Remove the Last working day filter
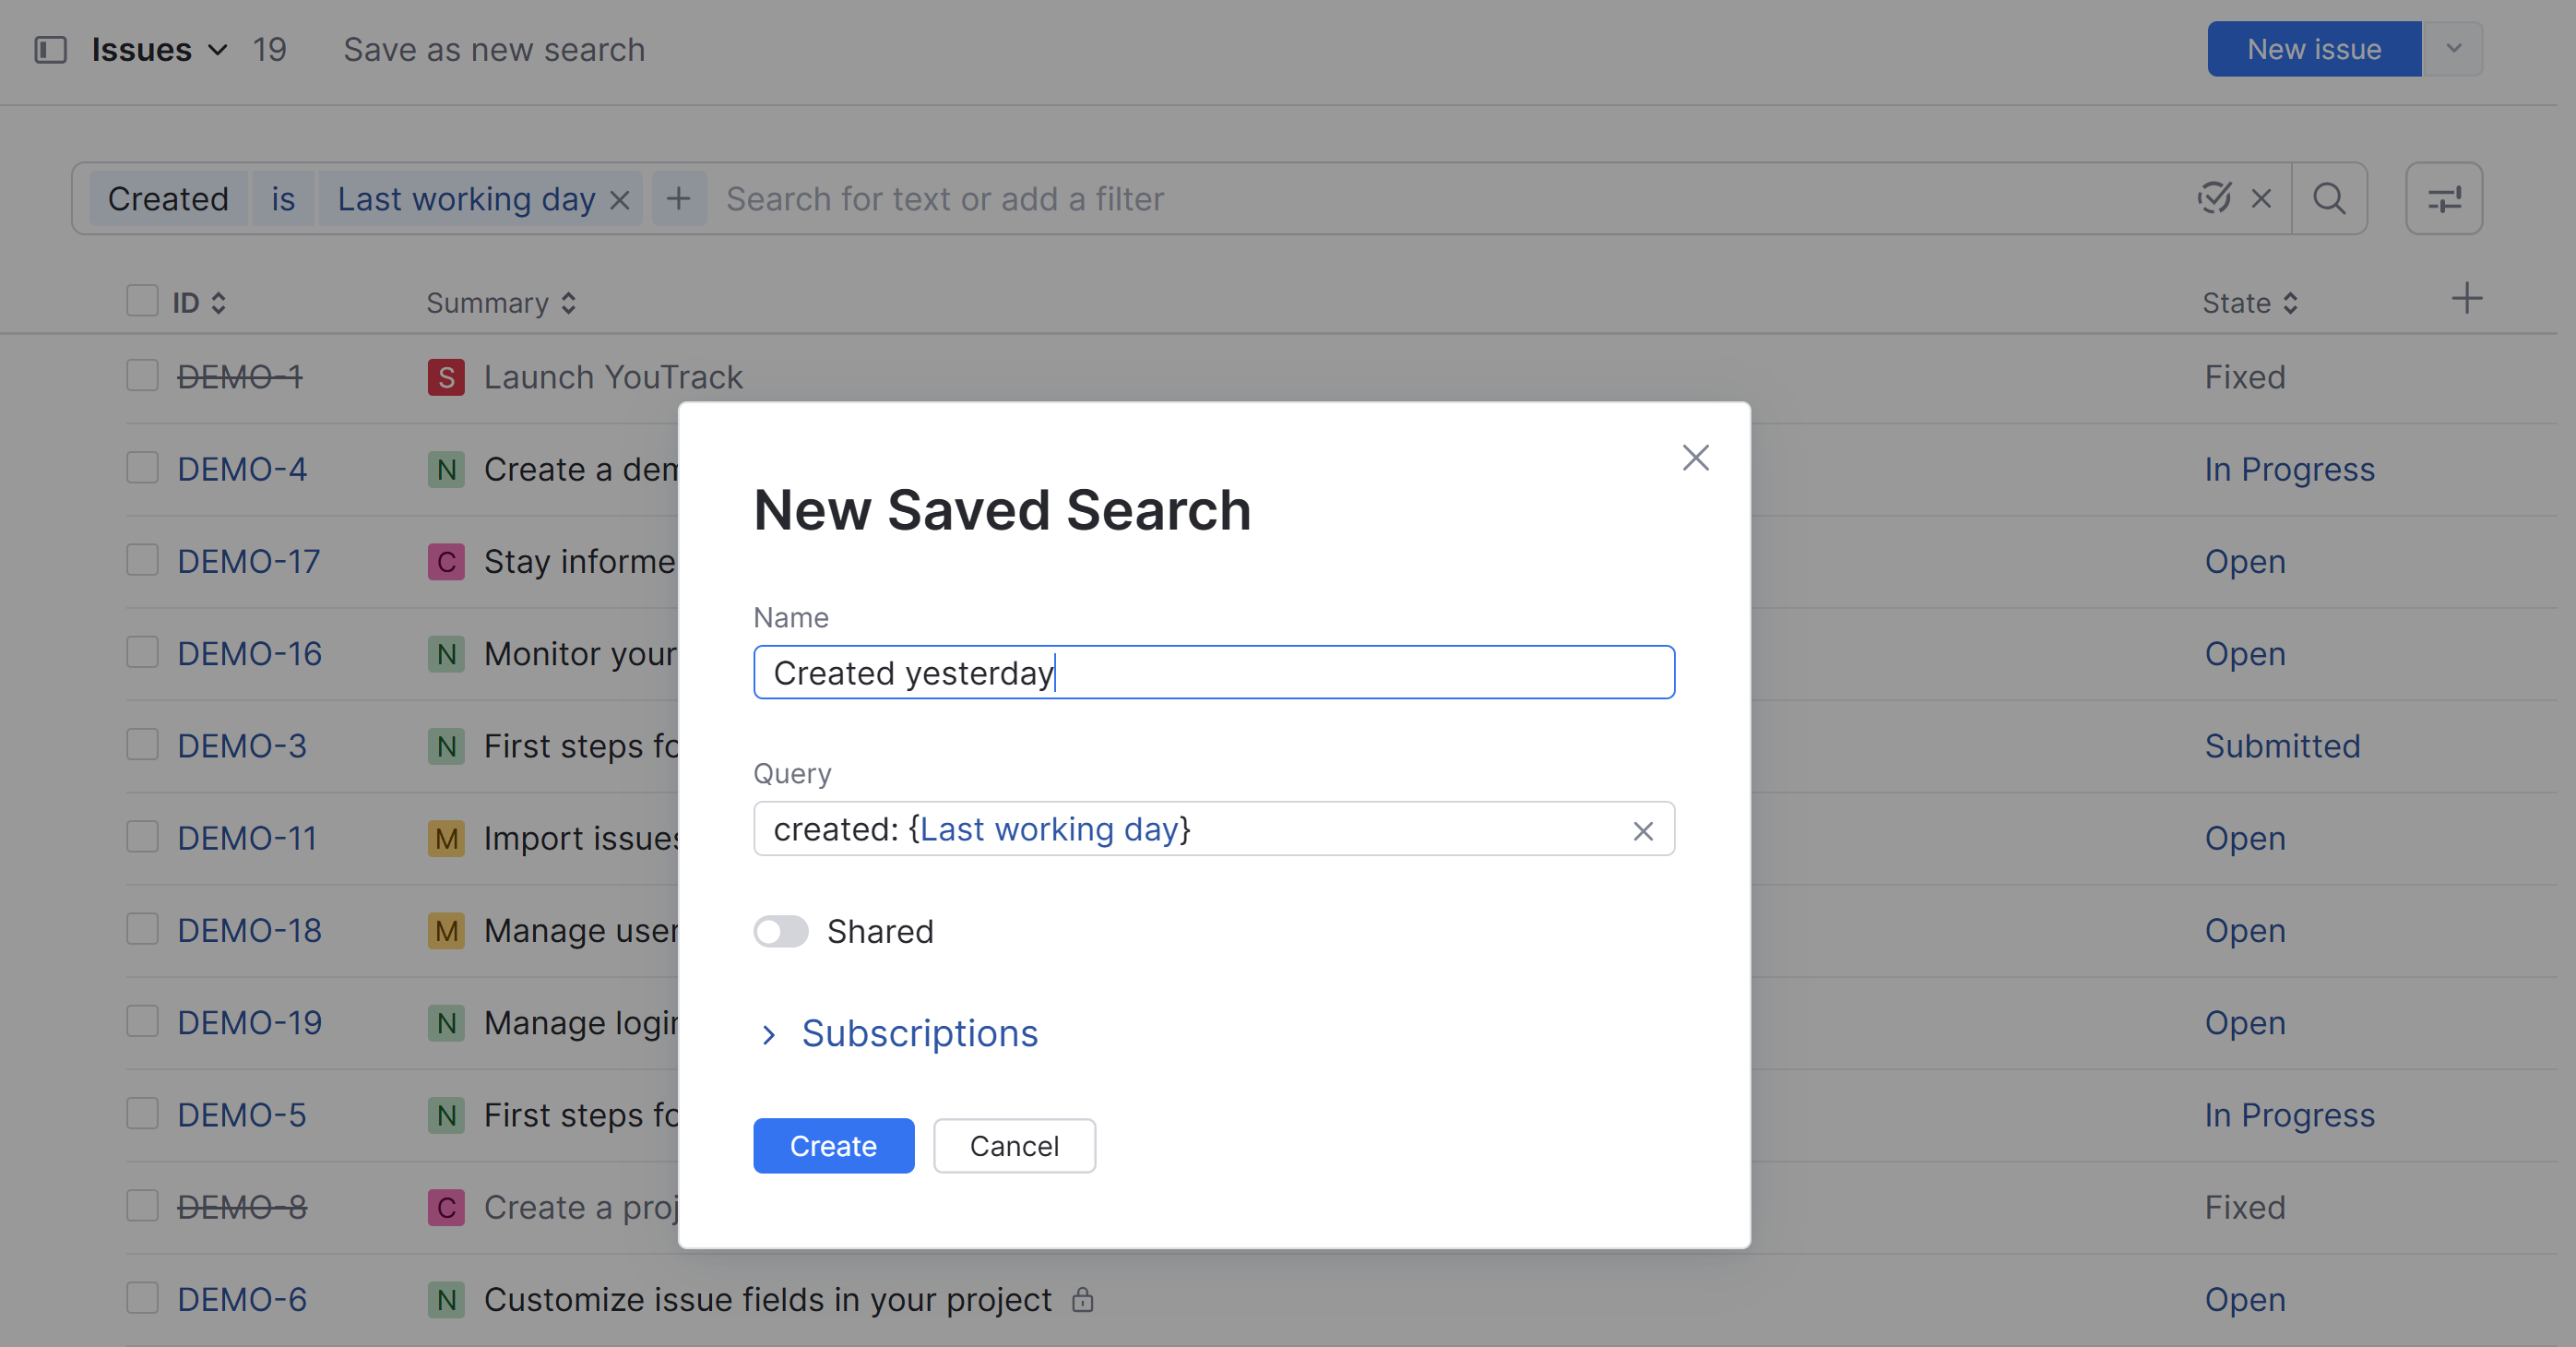2576x1347 pixels. (x=620, y=200)
